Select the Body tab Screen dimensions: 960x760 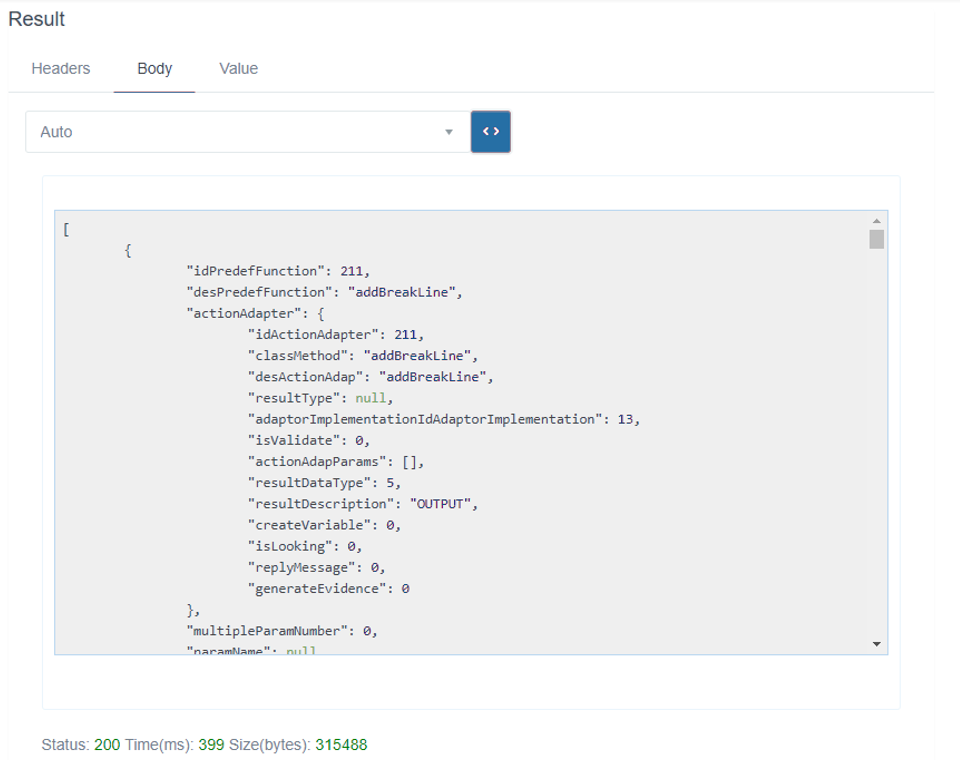pyautogui.click(x=155, y=69)
